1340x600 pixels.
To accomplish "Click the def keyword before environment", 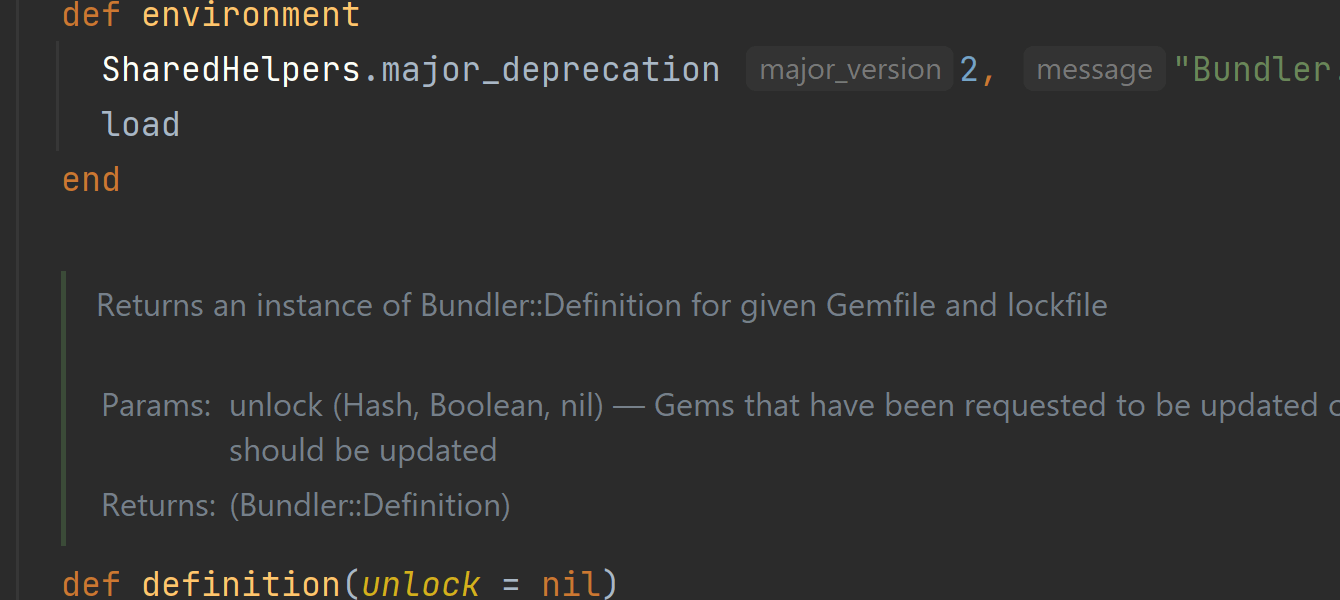I will click(91, 15).
